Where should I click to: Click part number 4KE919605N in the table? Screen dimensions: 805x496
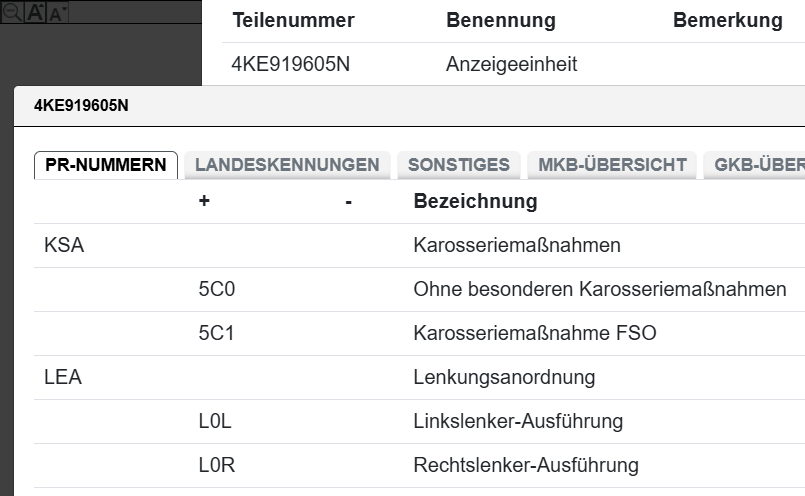coord(290,64)
